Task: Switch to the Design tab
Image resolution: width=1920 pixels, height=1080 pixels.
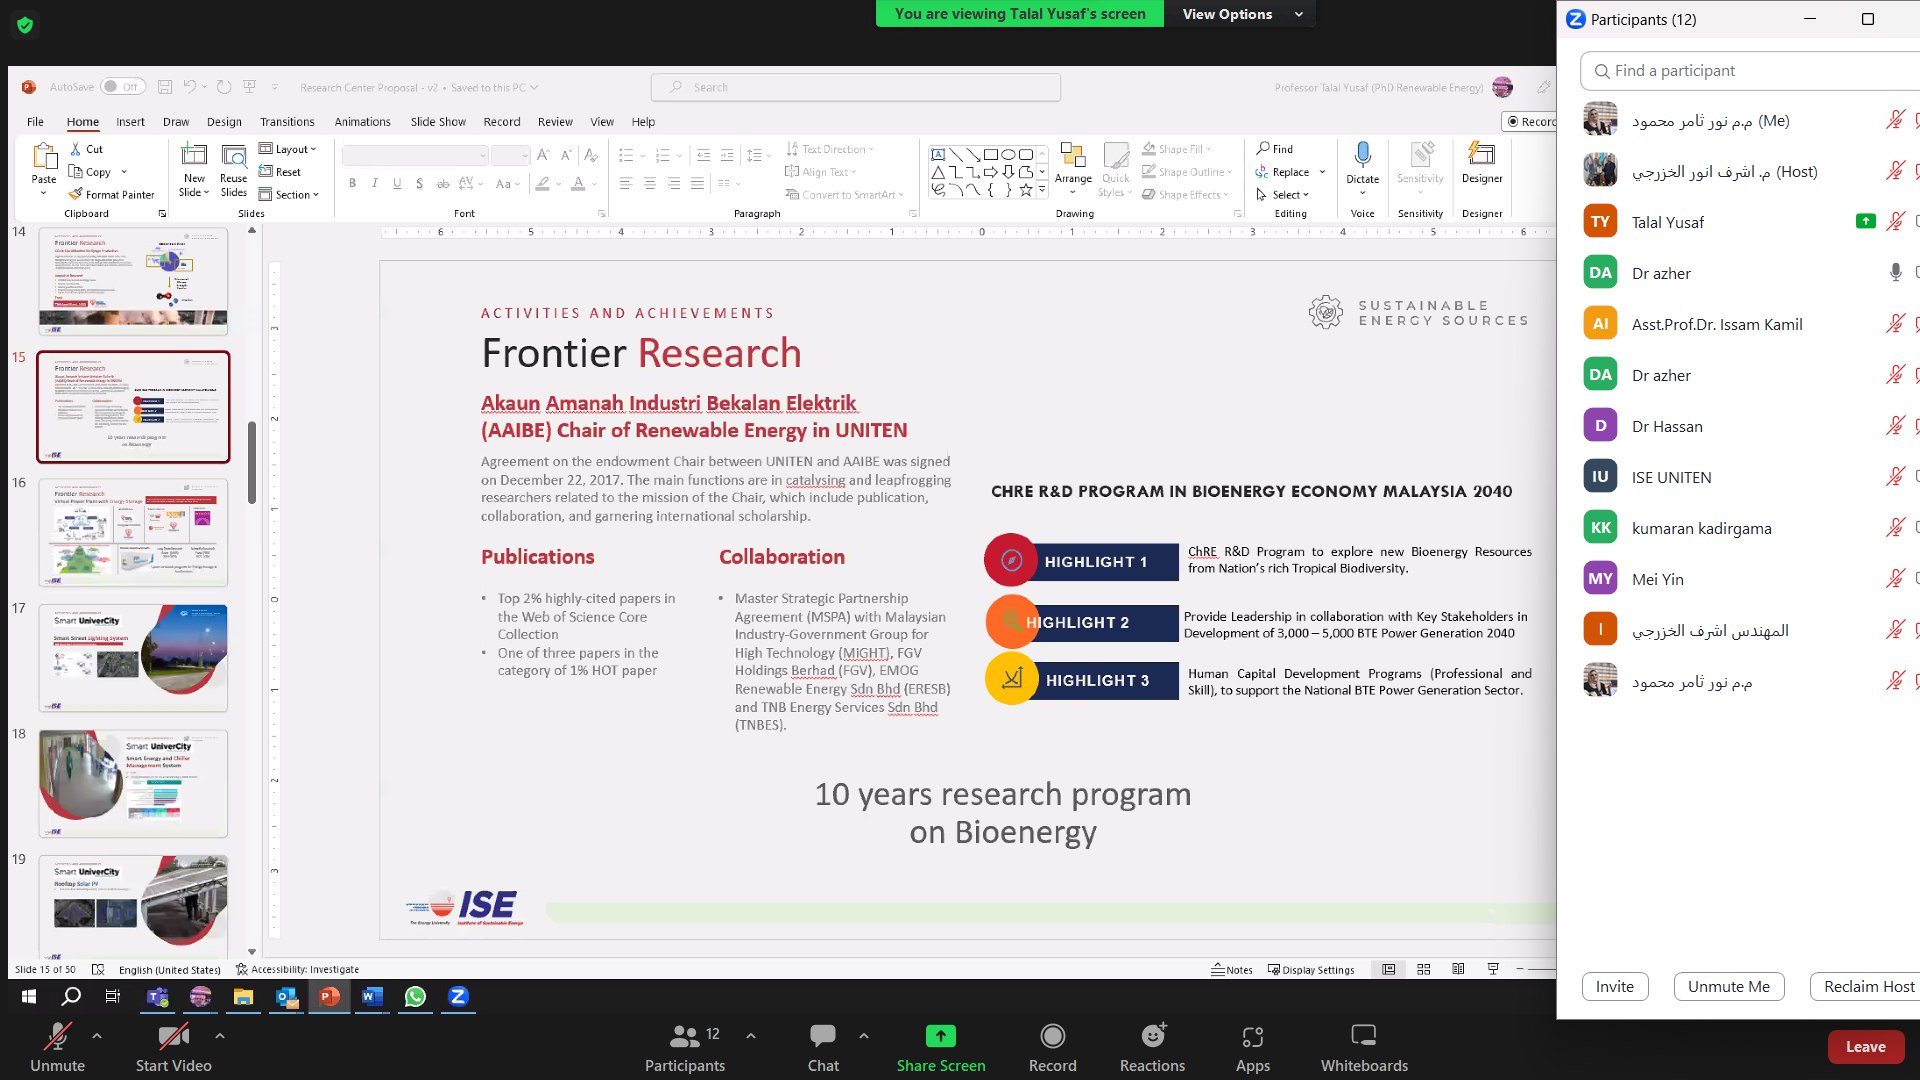Action: click(x=224, y=122)
